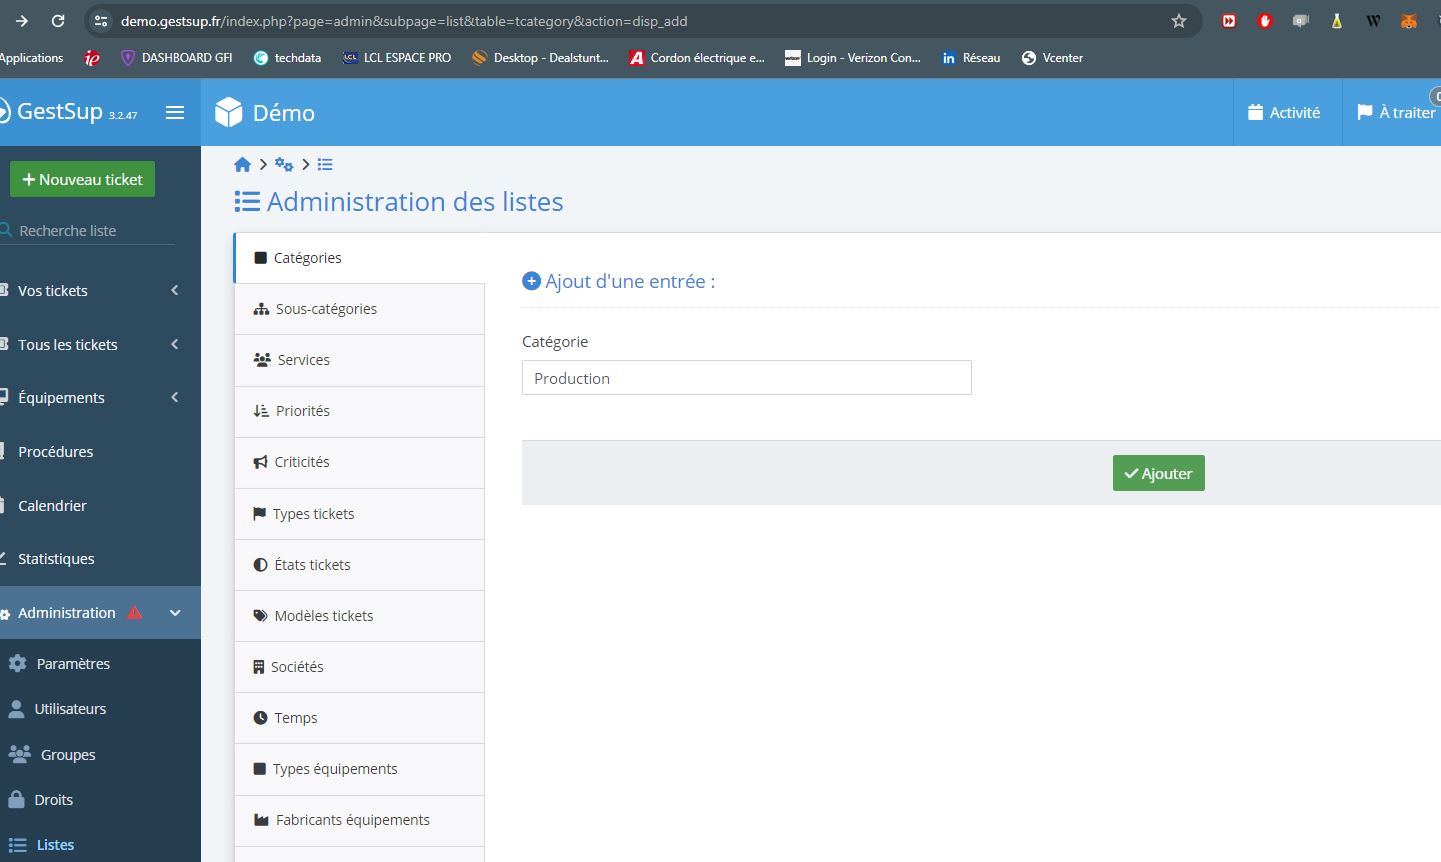Click the Démo cube logo icon
The width and height of the screenshot is (1441, 862).
[229, 112]
